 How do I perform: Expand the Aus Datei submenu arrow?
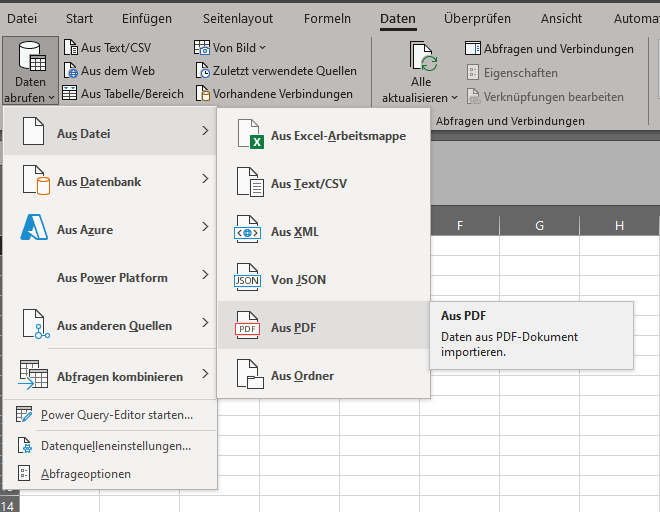click(x=205, y=131)
